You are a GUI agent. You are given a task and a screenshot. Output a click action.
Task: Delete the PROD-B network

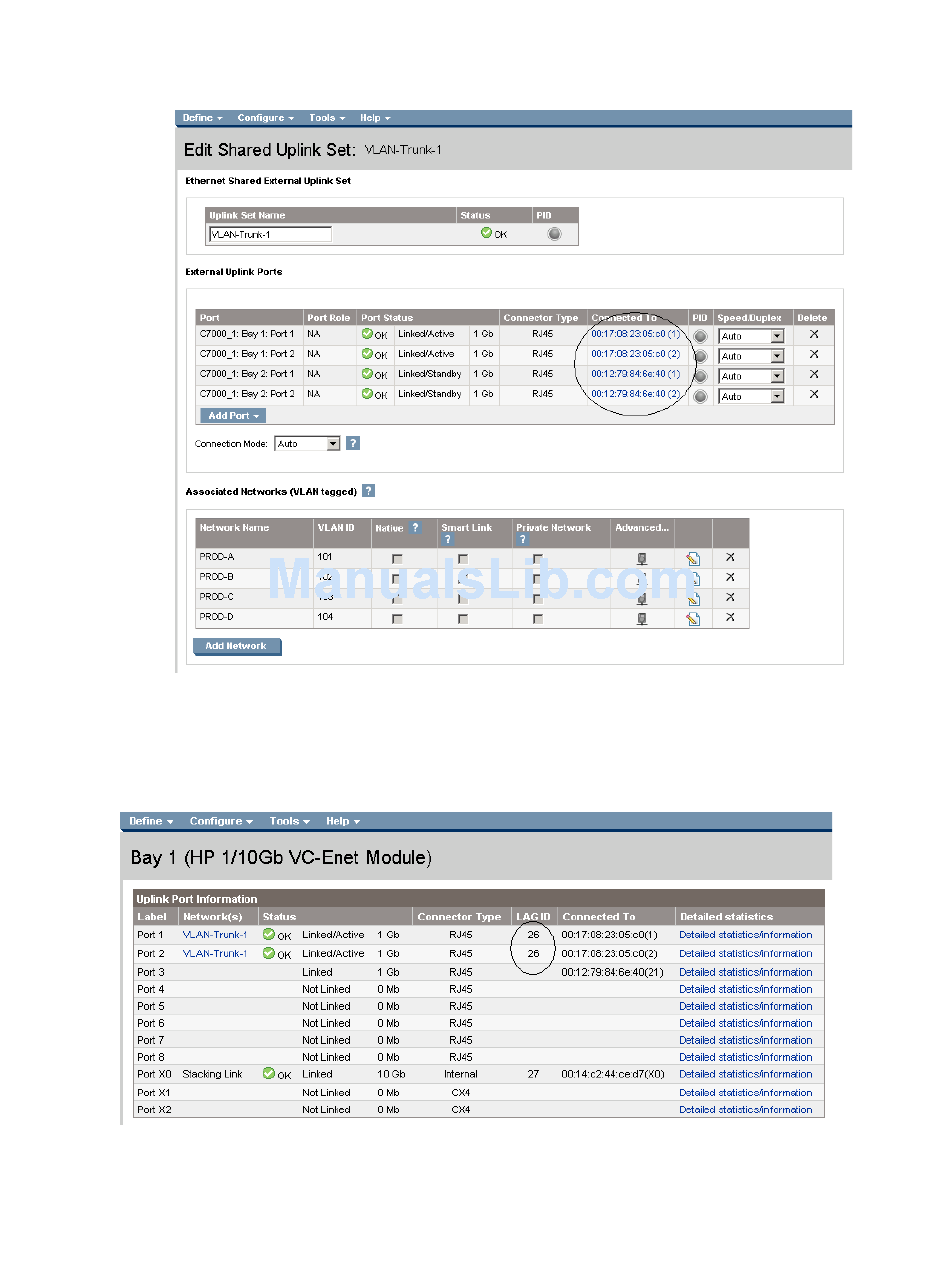pos(730,577)
